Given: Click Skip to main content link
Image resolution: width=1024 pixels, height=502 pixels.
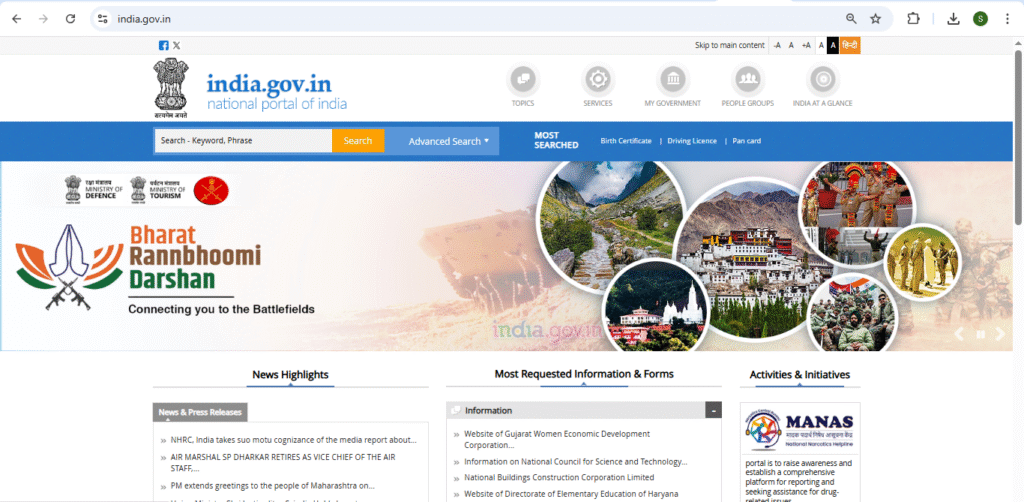Looking at the screenshot, I should (729, 45).
